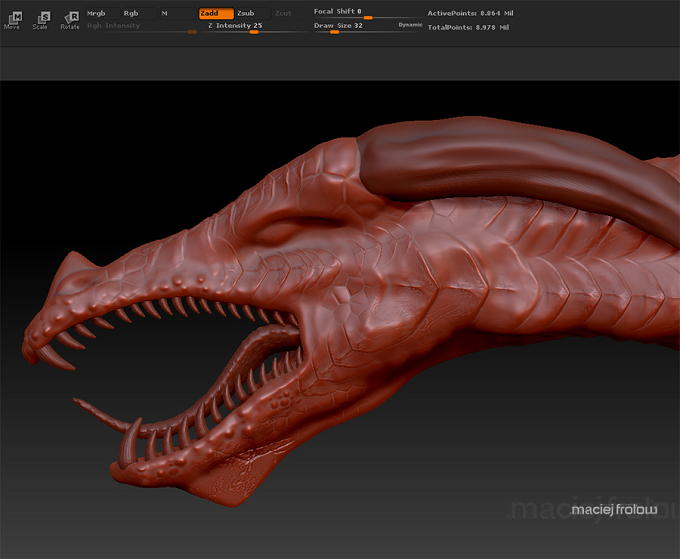Click the Rgb Intensity slider
Image resolution: width=680 pixels, height=559 pixels.
[x=141, y=27]
